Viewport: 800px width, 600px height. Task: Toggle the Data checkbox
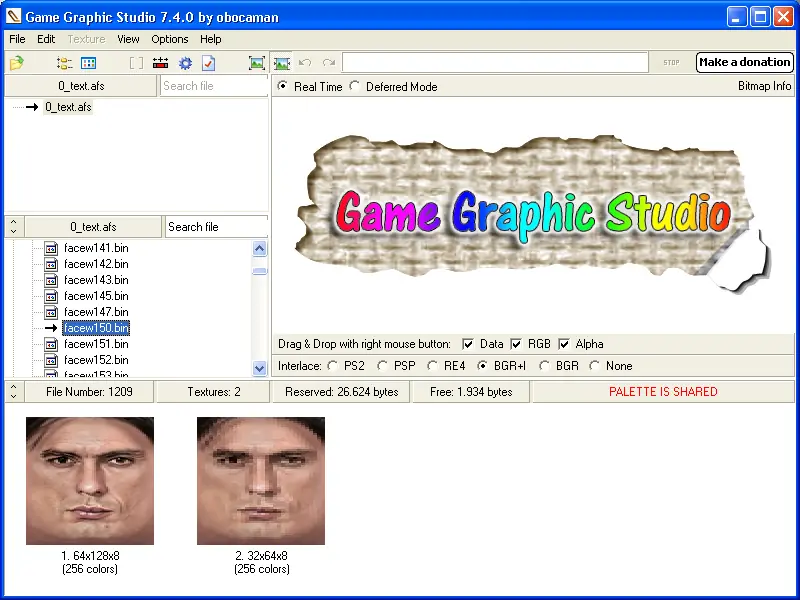pos(468,344)
